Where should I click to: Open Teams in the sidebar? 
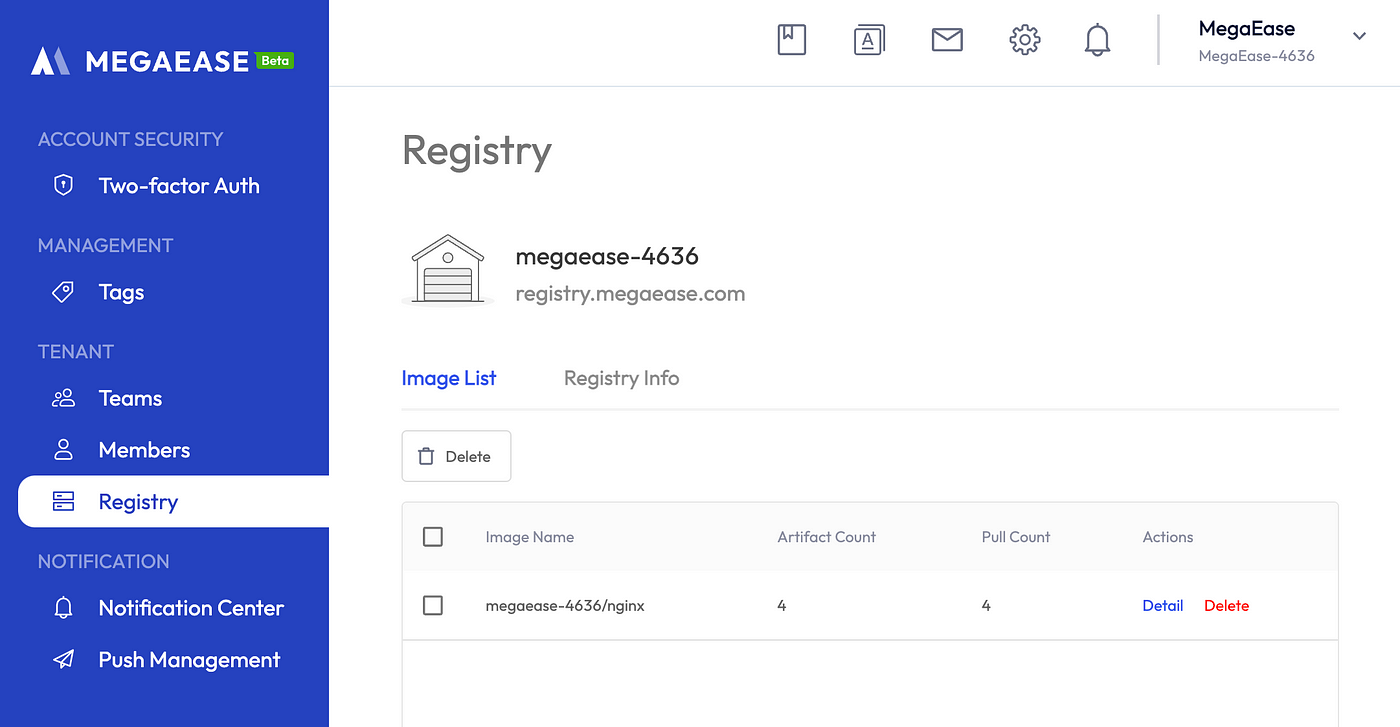130,398
